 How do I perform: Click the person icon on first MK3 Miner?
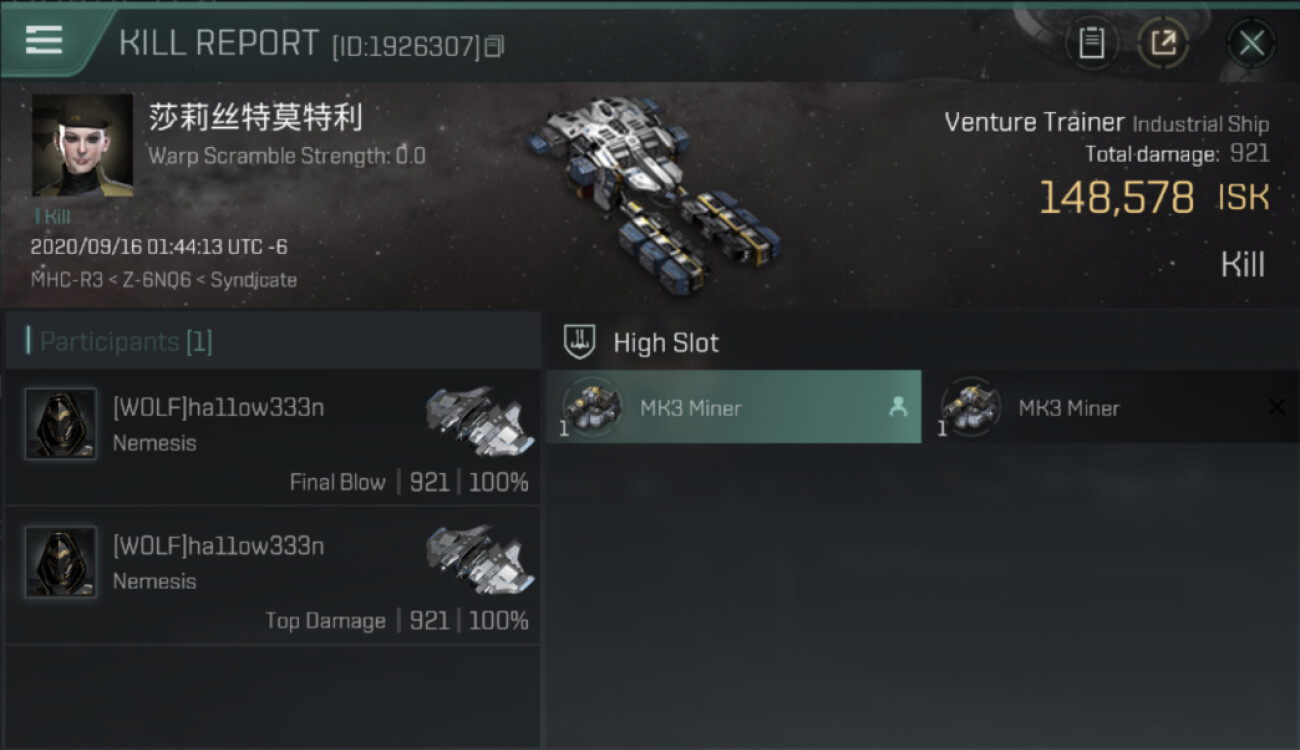coord(898,406)
